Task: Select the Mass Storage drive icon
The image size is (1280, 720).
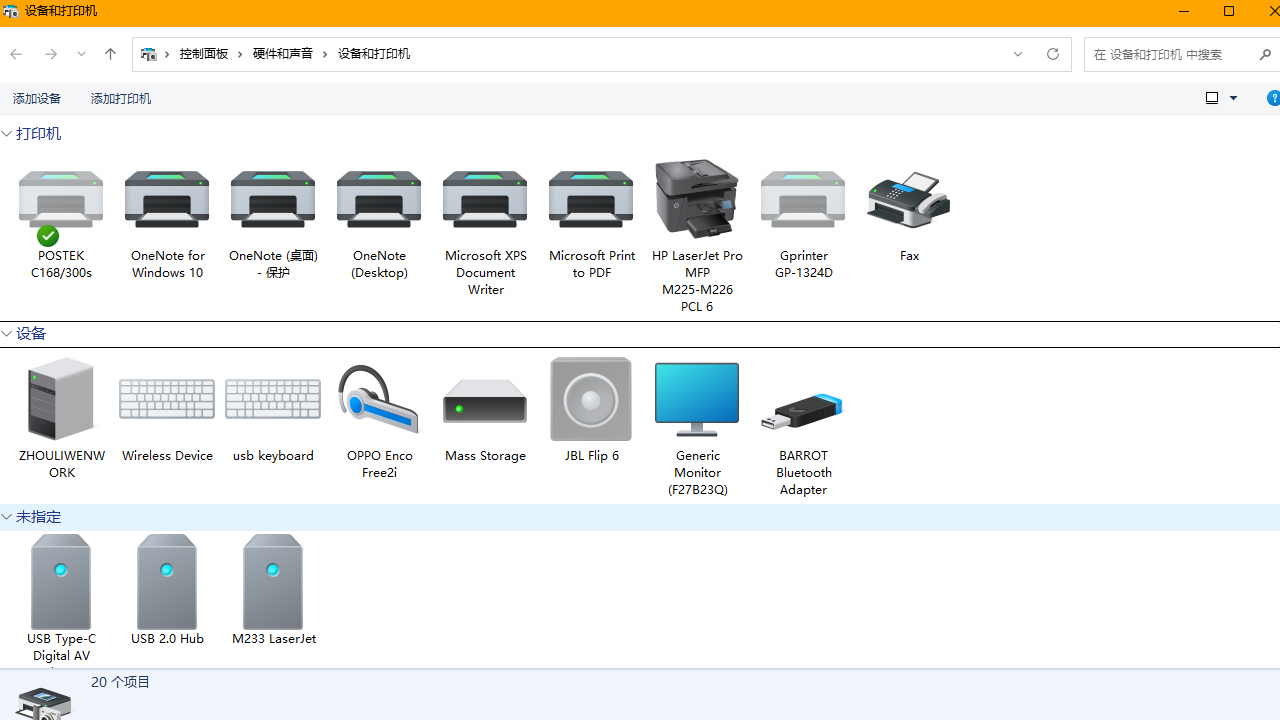Action: point(485,400)
